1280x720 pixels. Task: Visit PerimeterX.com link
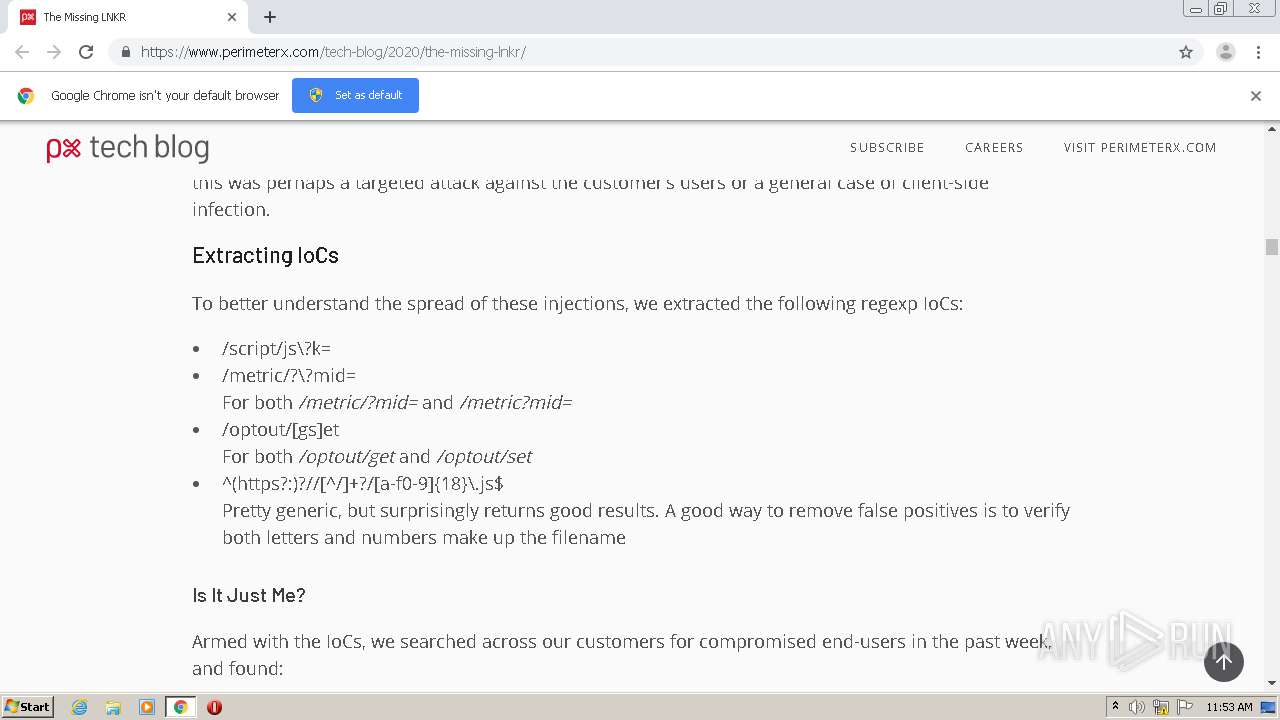pyautogui.click(x=1139, y=147)
